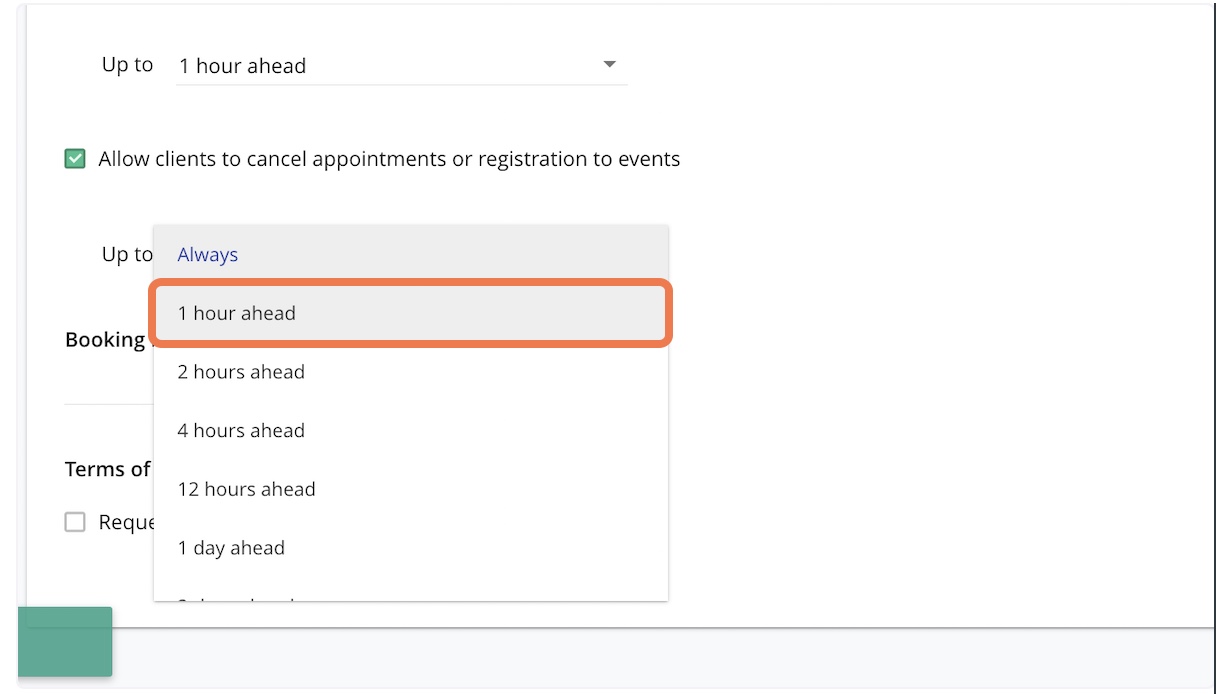Click the top dropdown's arrow icon
This screenshot has width=1218, height=694.
pyautogui.click(x=609, y=65)
